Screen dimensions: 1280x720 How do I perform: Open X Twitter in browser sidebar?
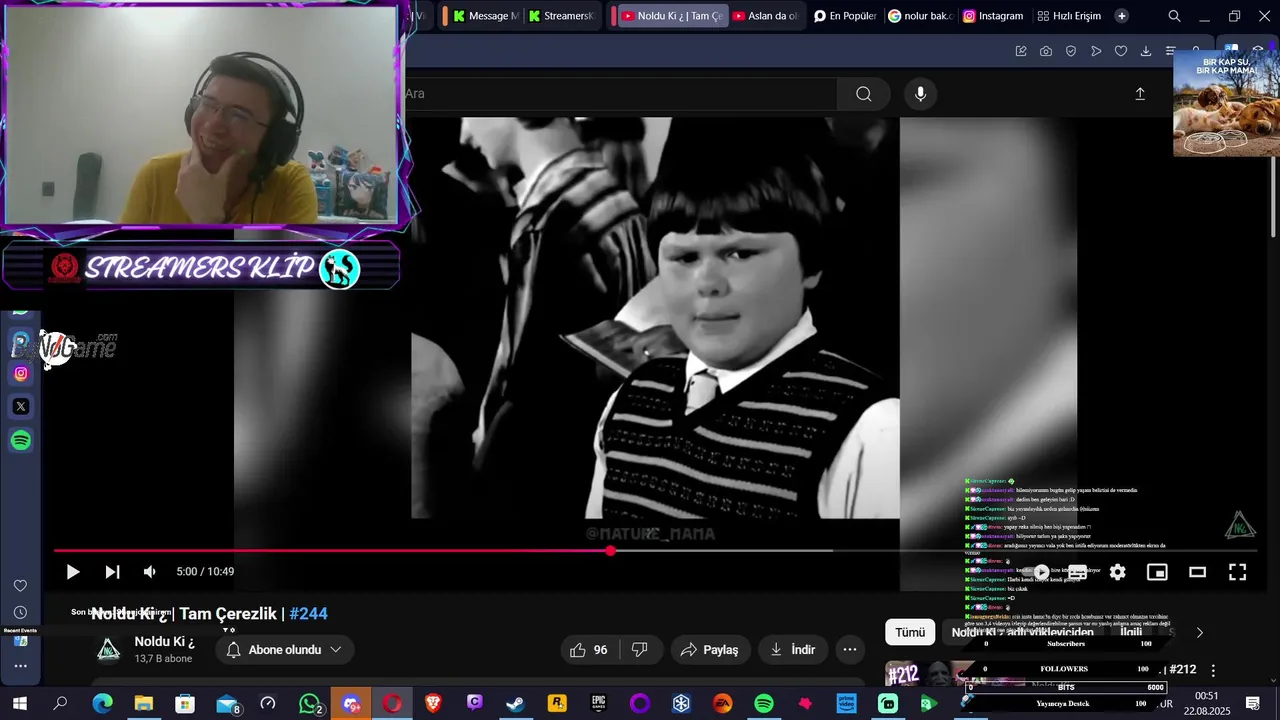click(21, 407)
